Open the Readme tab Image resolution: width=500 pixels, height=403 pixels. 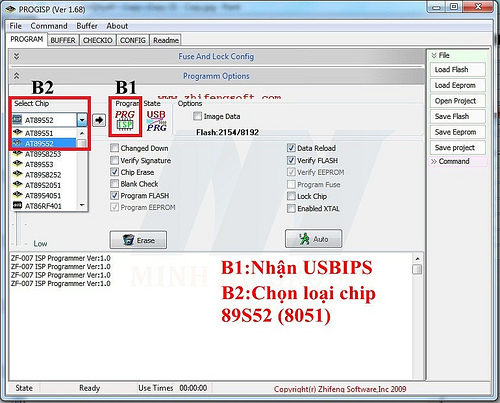click(166, 40)
